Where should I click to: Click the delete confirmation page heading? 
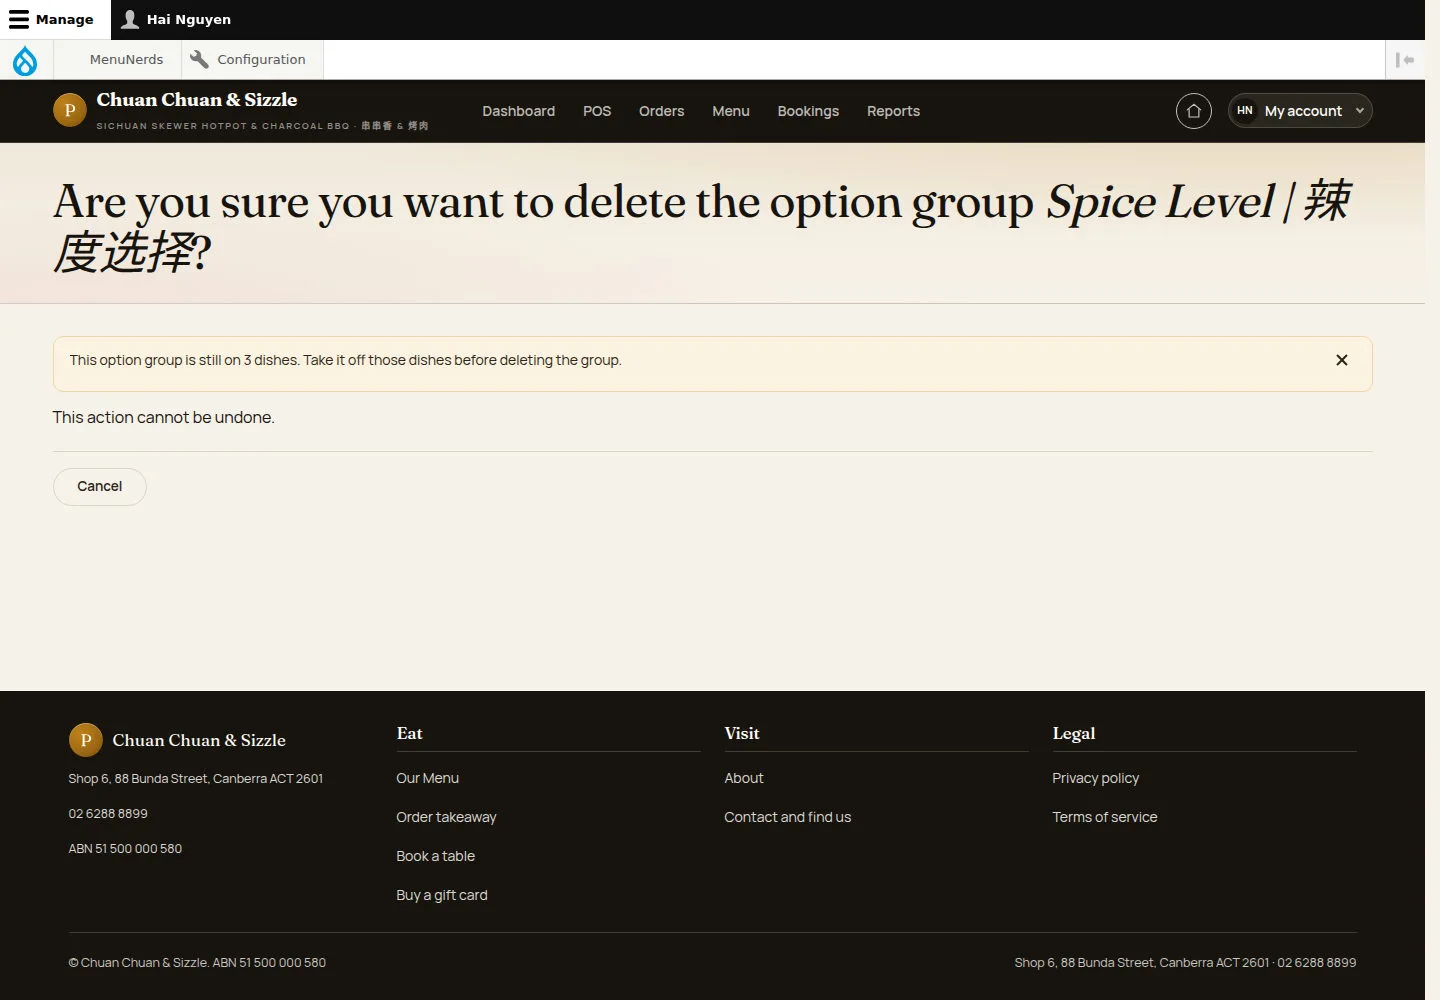(x=702, y=227)
